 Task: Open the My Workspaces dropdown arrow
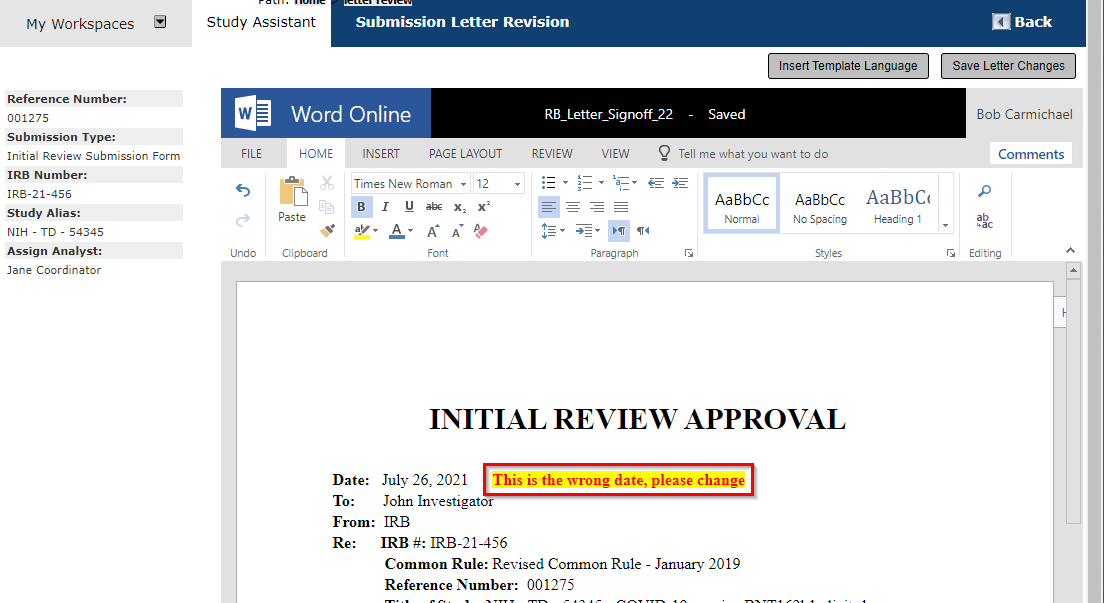[x=161, y=22]
